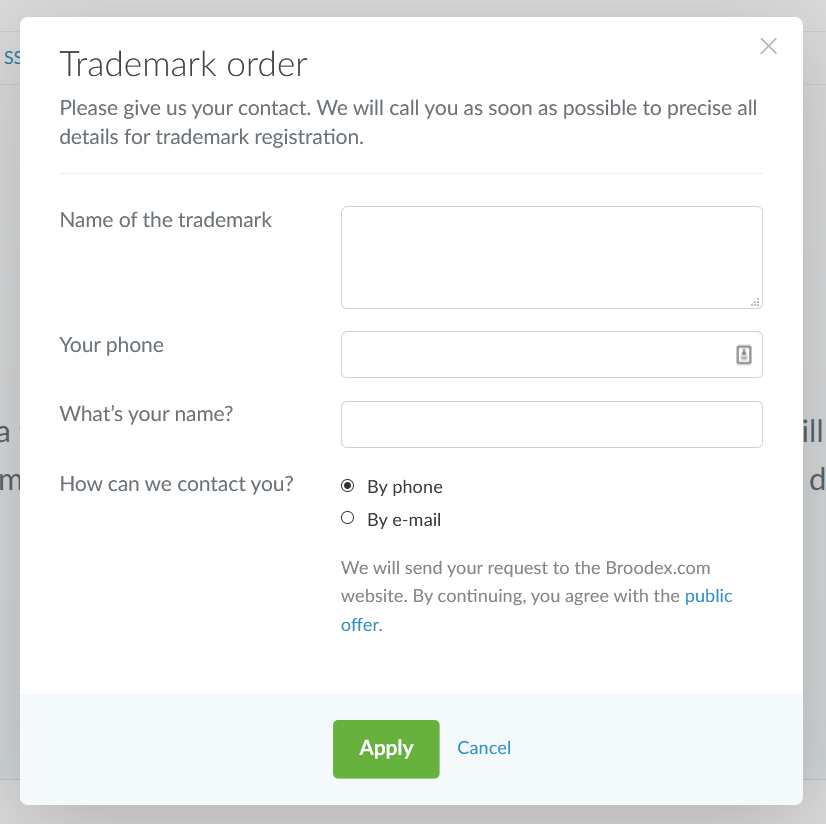Click the Broodex.com request notice text
826x824 pixels.
click(525, 568)
